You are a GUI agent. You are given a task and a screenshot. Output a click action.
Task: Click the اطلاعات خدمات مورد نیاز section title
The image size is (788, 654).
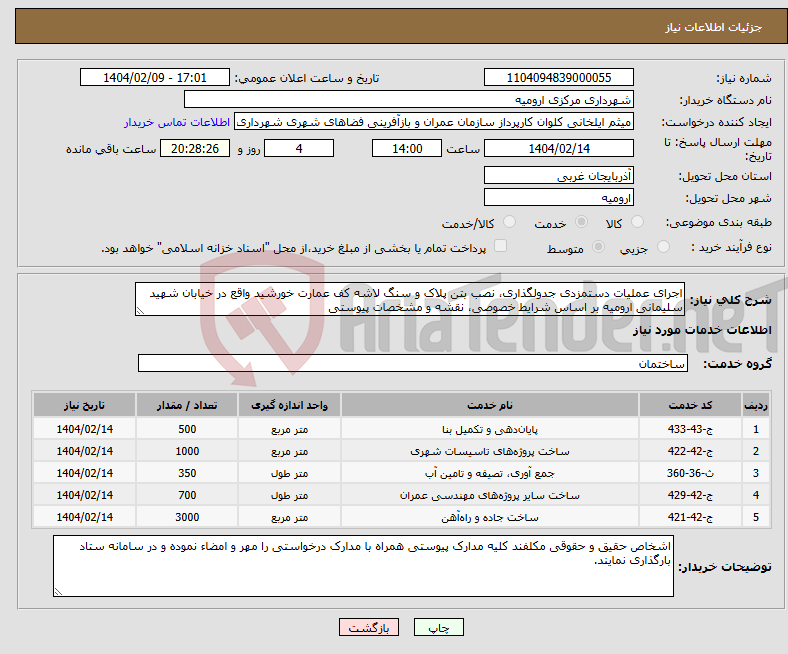(702, 330)
